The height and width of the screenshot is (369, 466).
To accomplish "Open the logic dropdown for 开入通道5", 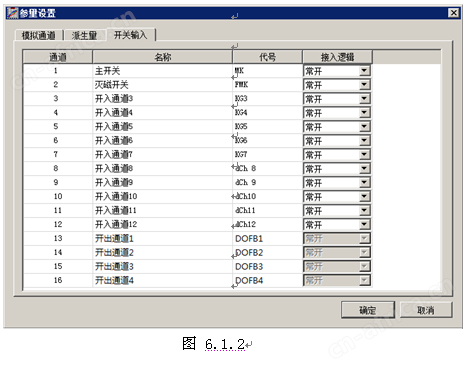I will [x=364, y=127].
